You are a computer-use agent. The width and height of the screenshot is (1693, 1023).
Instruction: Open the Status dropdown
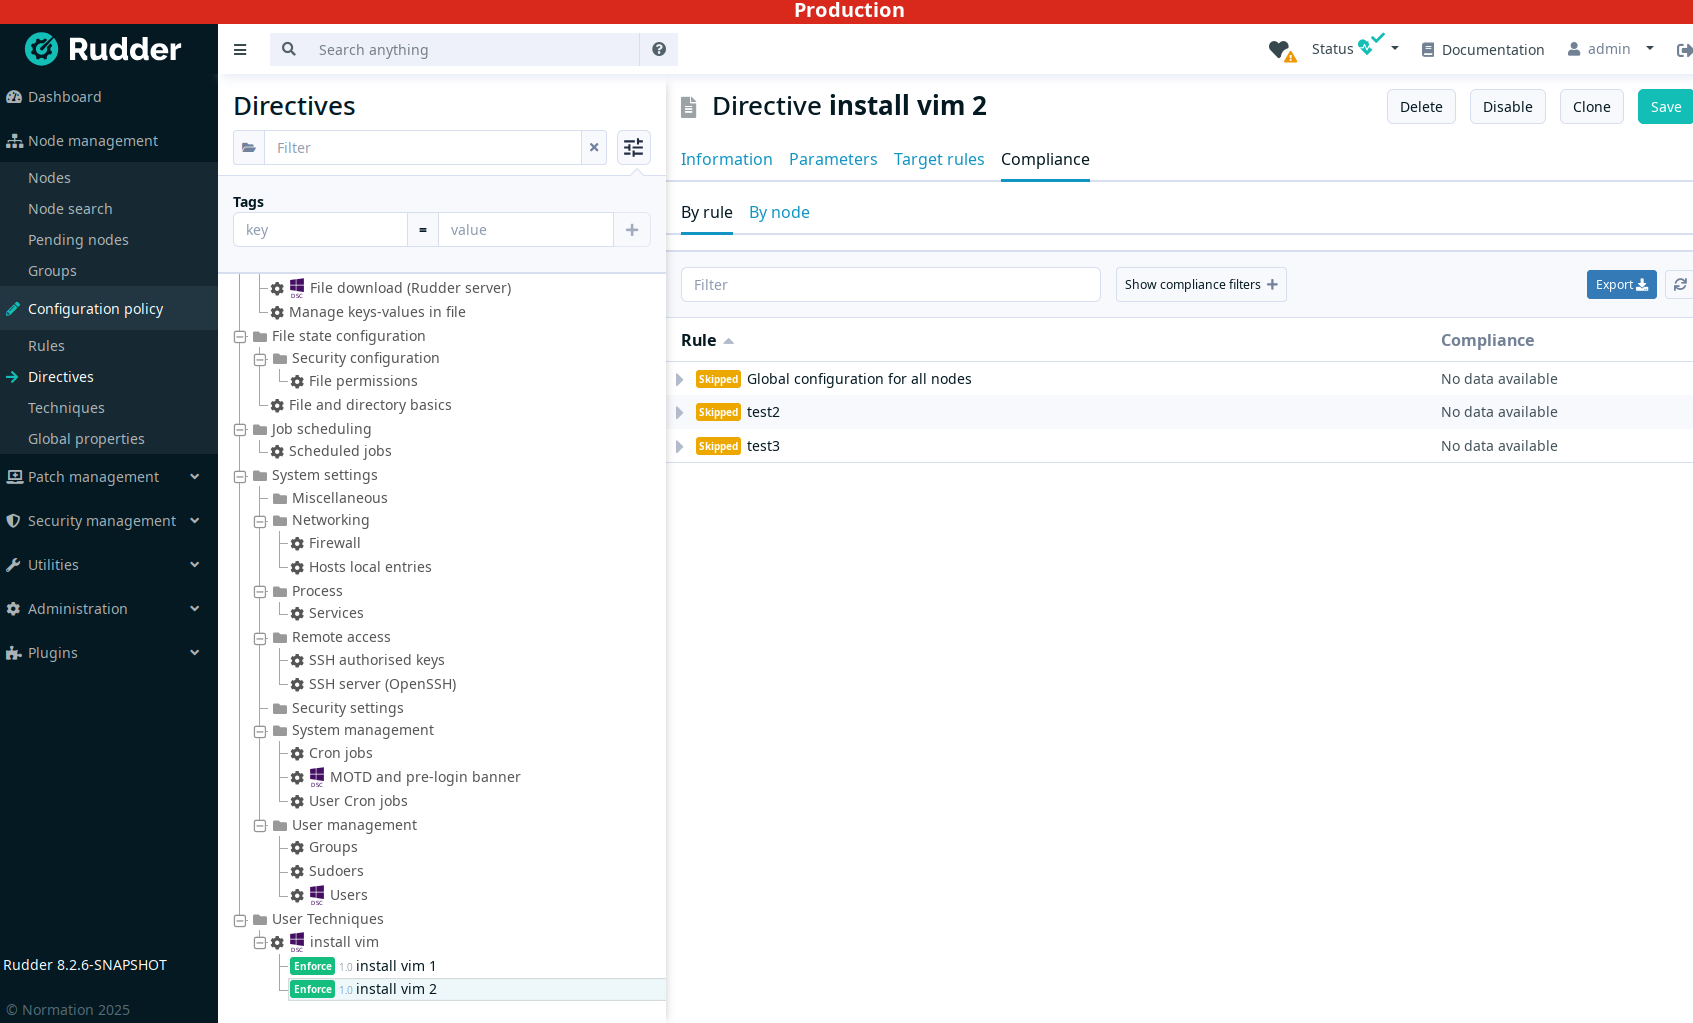coord(1355,49)
